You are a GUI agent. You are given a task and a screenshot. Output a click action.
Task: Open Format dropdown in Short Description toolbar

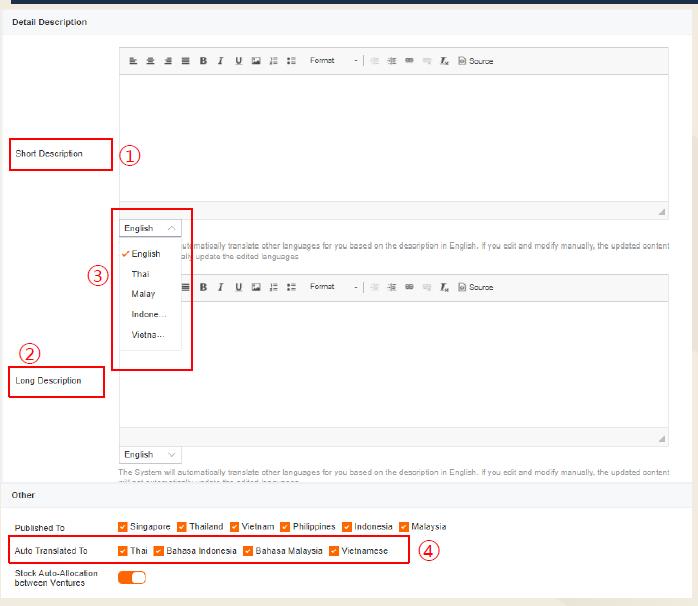click(333, 61)
